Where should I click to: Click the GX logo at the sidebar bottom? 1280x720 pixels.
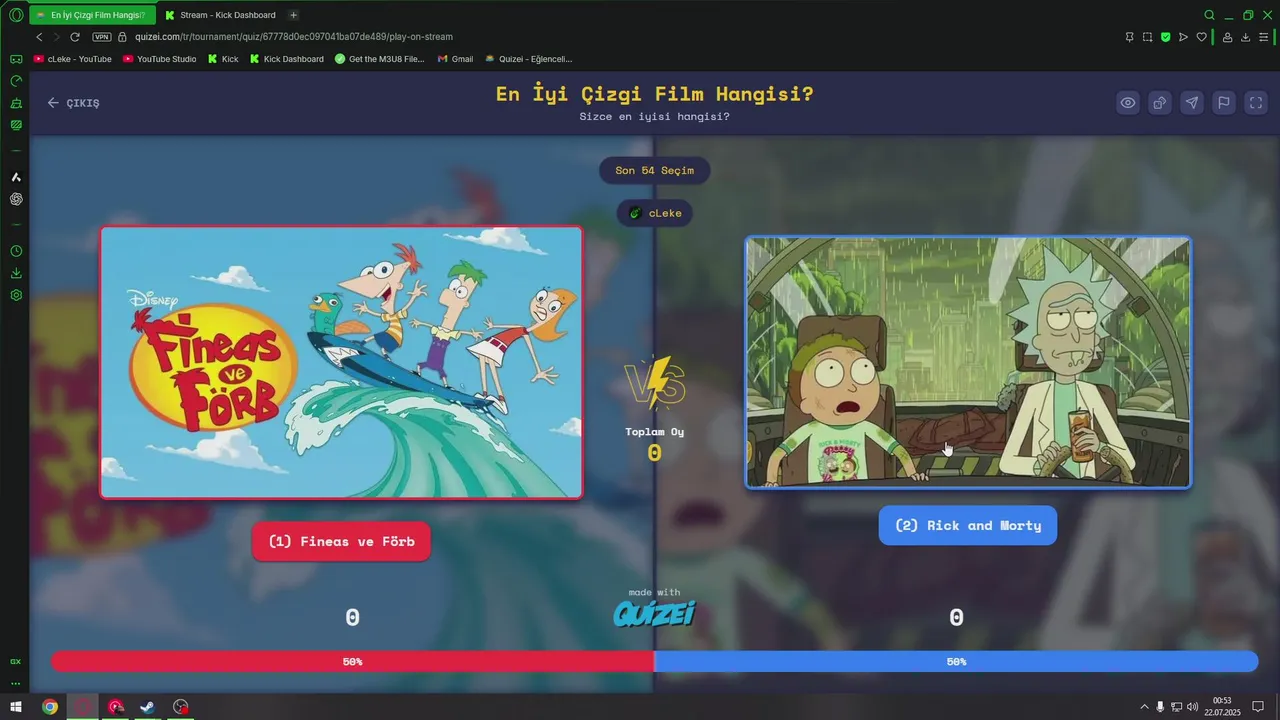point(15,661)
